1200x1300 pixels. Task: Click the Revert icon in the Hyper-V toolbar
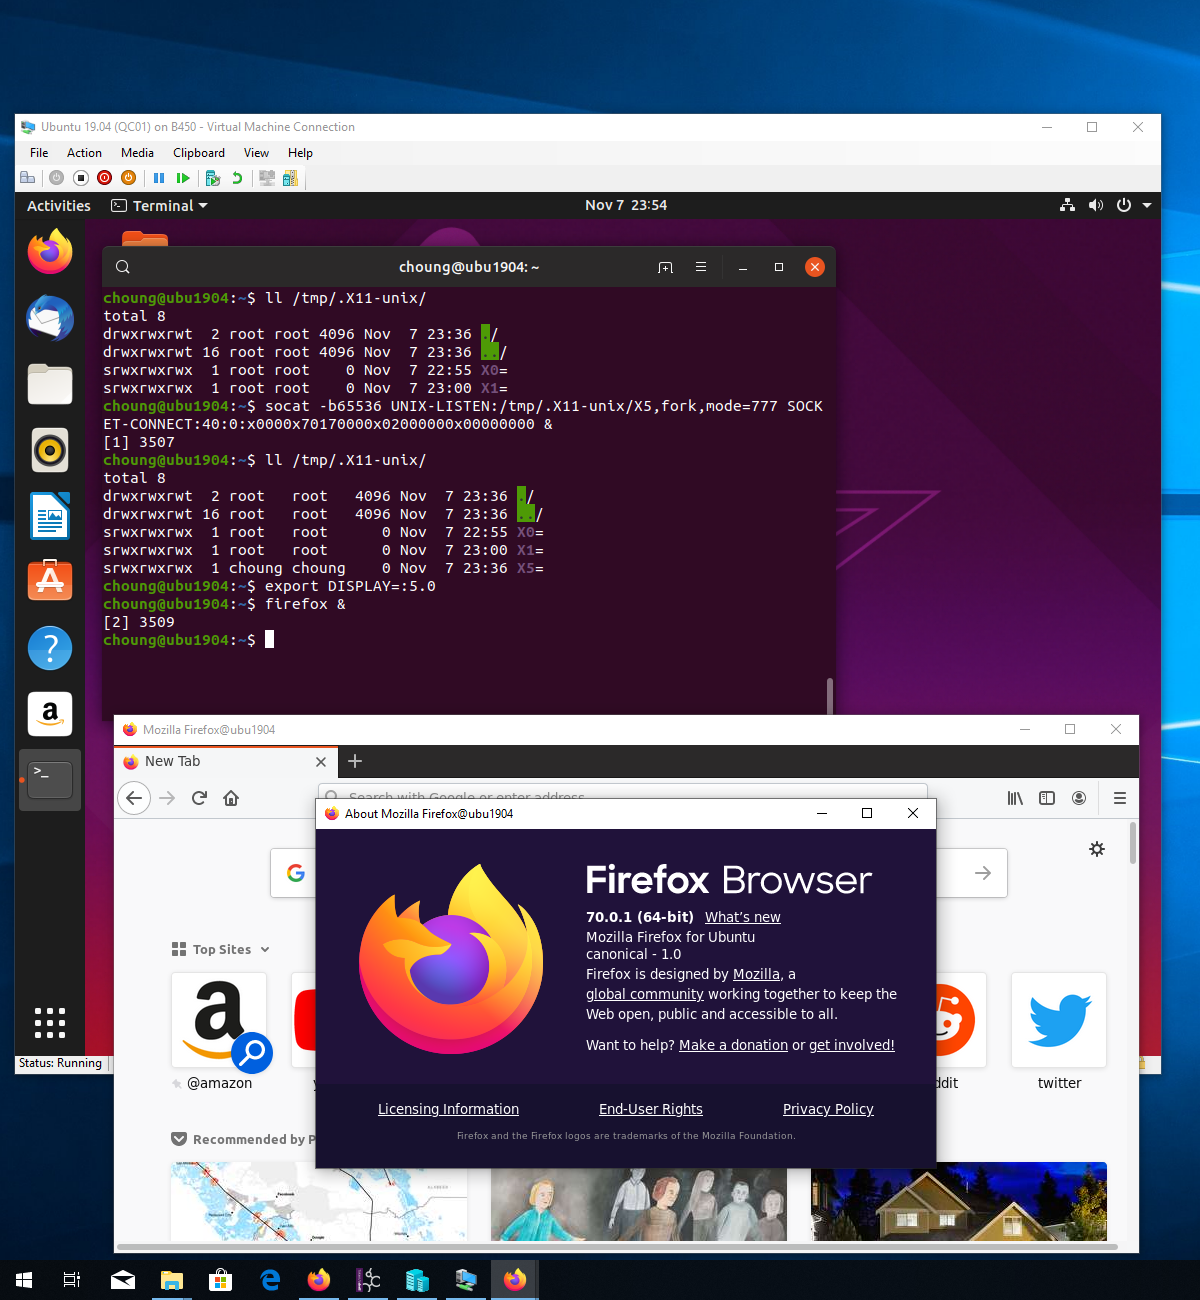(237, 178)
